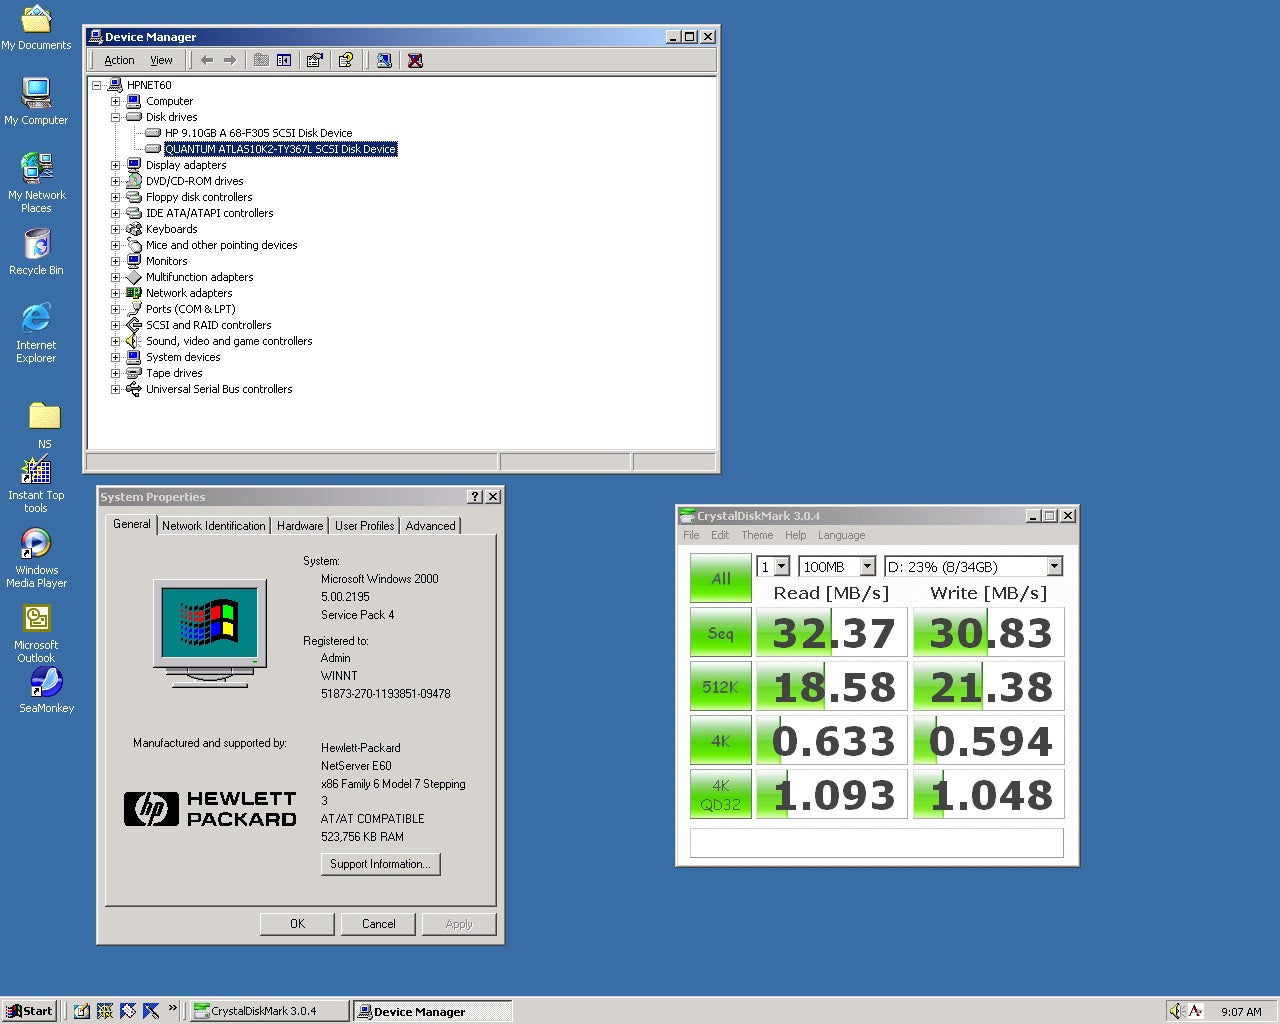Click OK in System Properties

coord(297,924)
